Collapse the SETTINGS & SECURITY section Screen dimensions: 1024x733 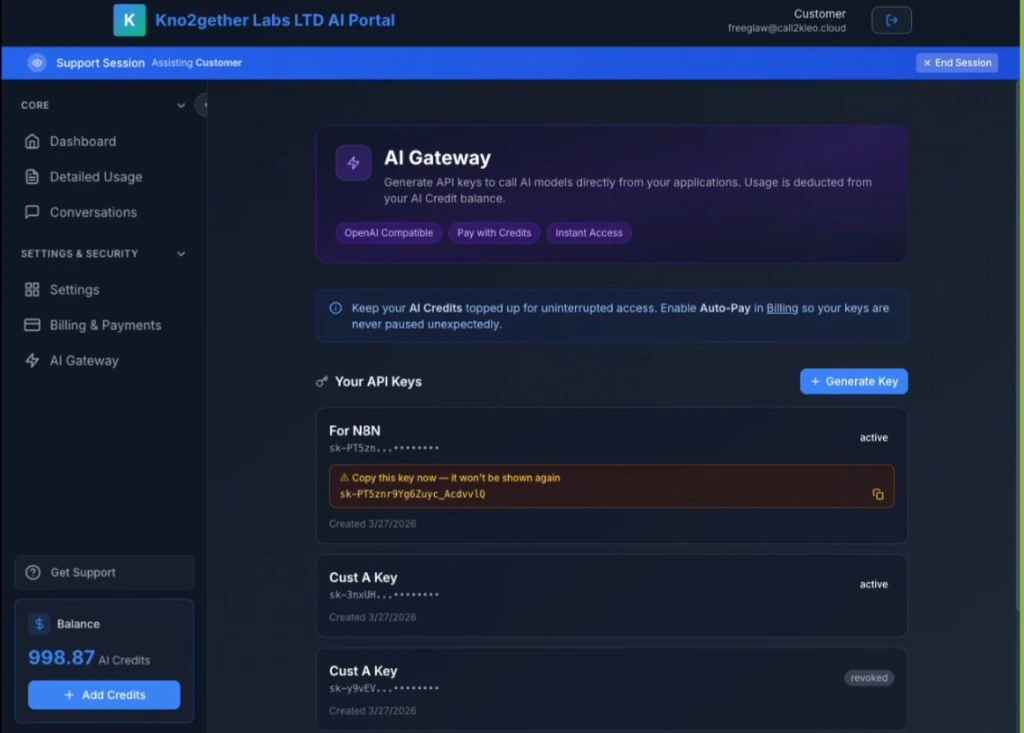[x=181, y=253]
